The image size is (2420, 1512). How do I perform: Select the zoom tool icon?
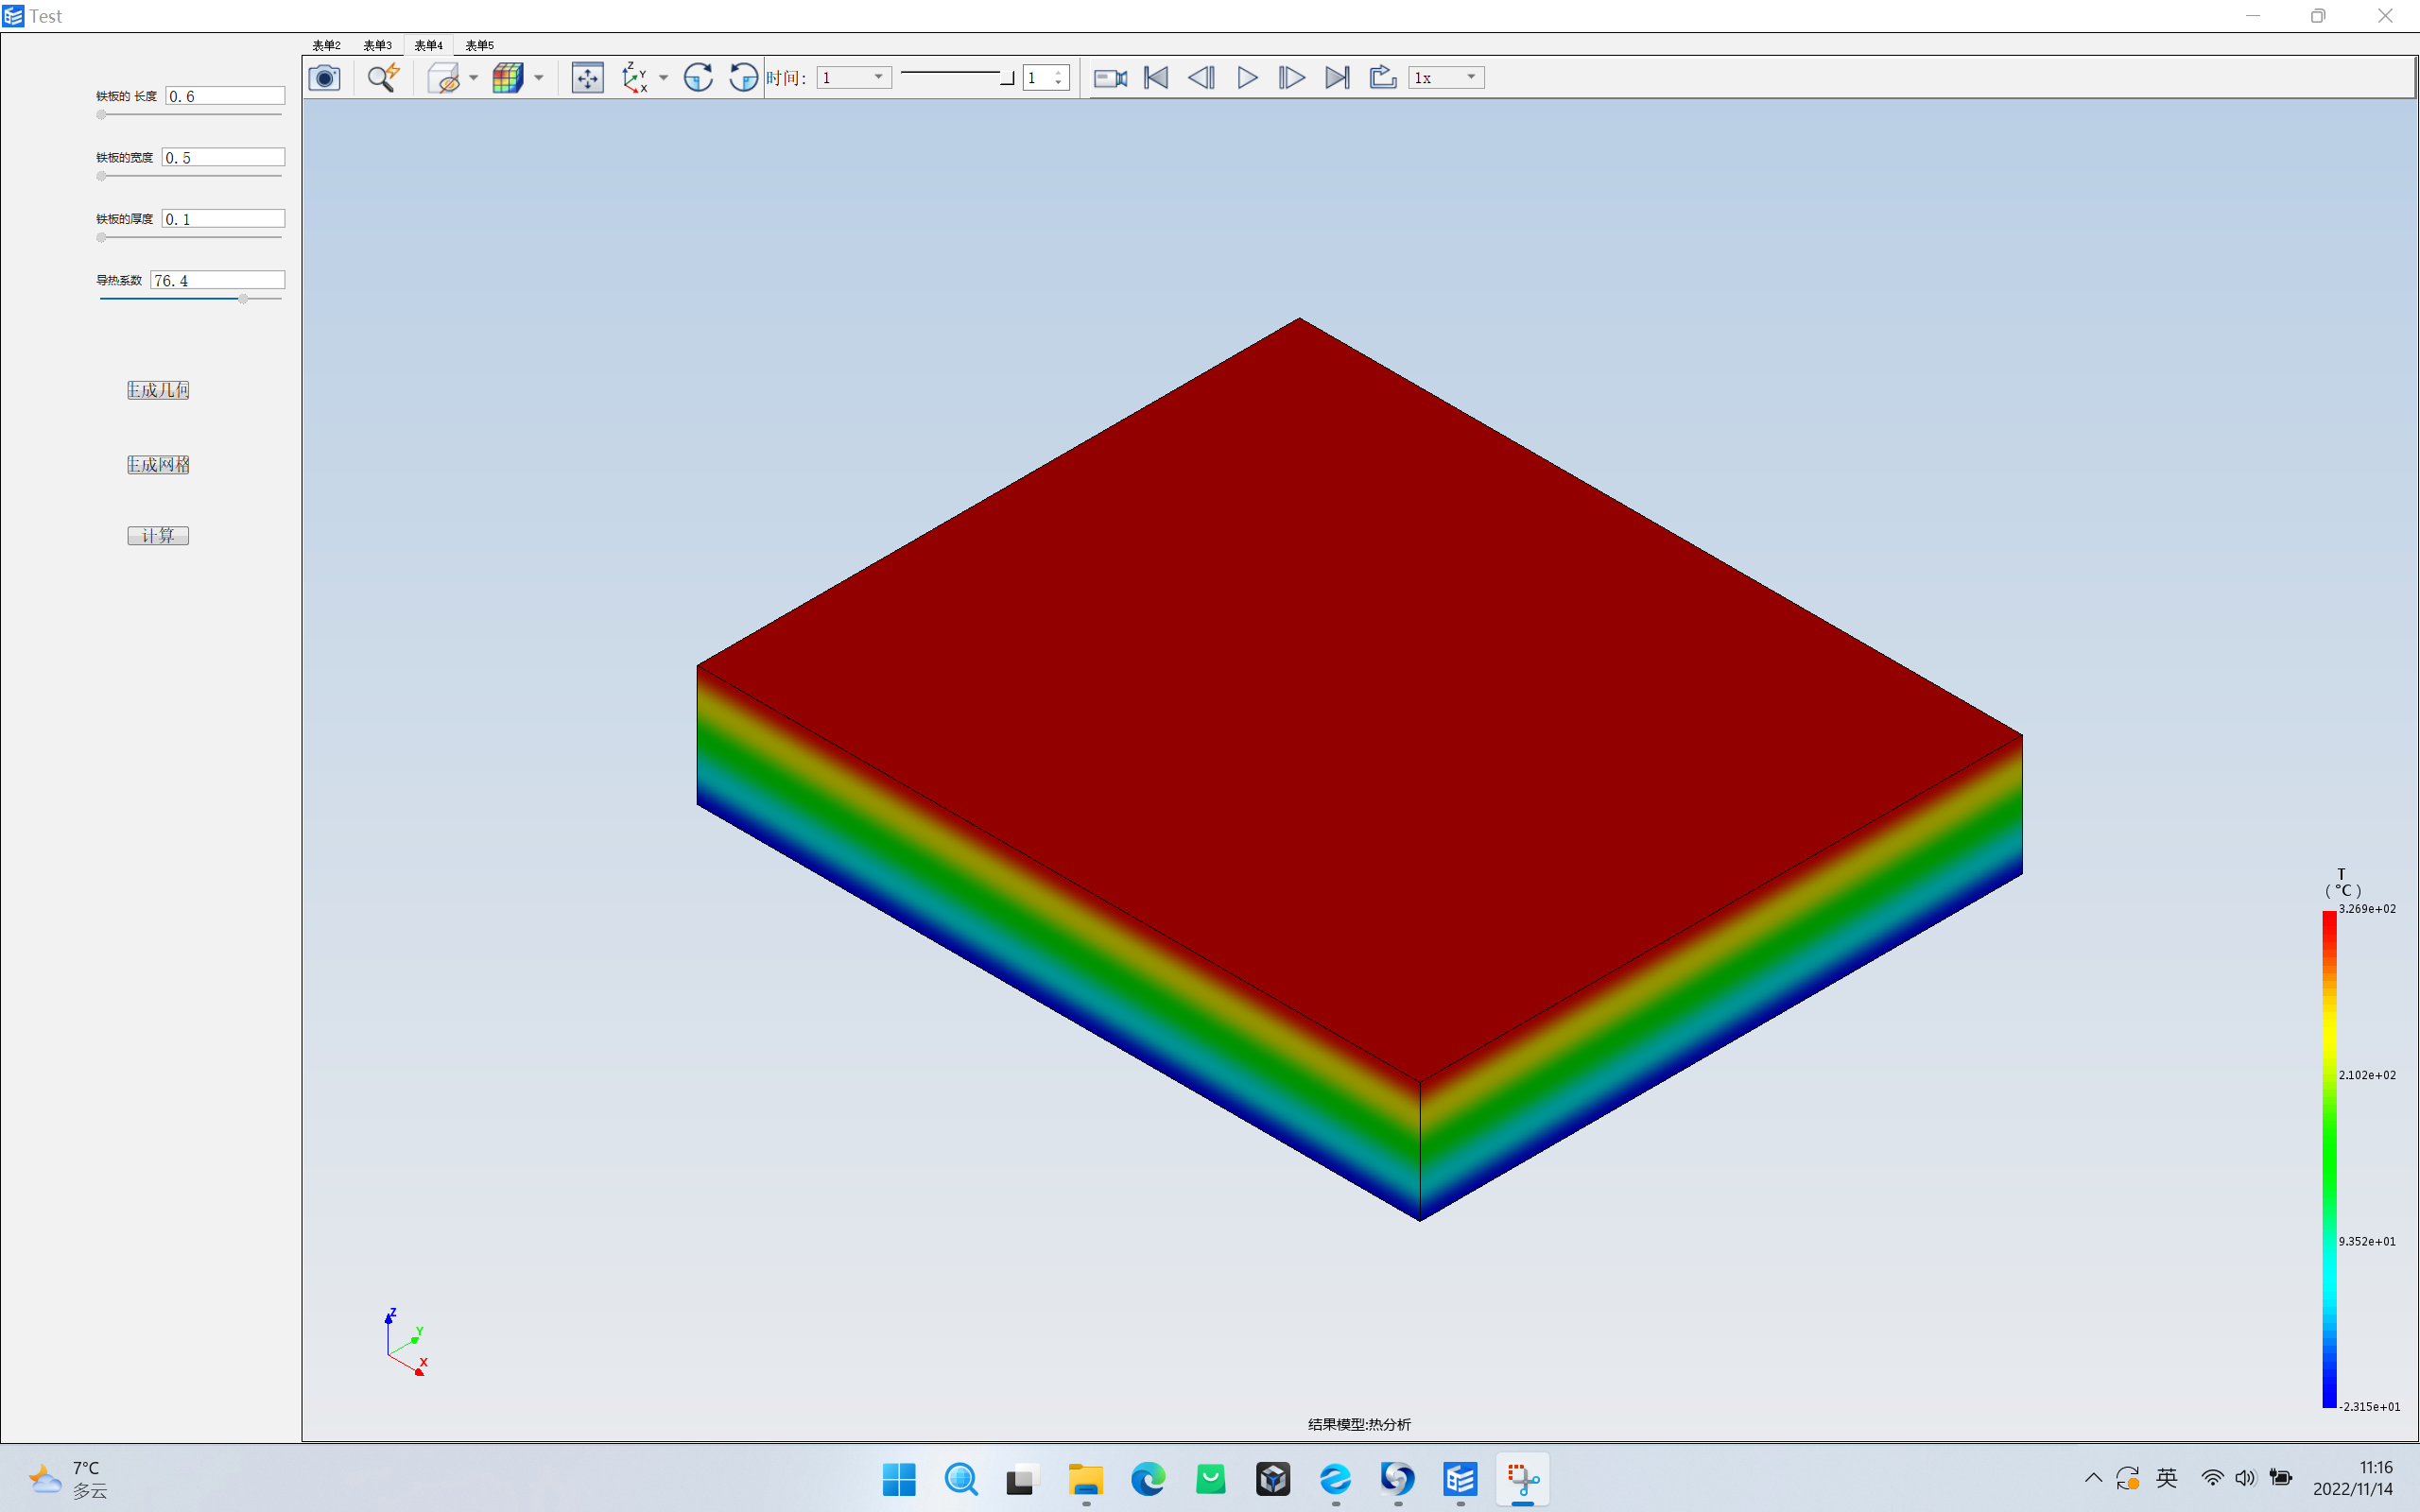click(383, 77)
